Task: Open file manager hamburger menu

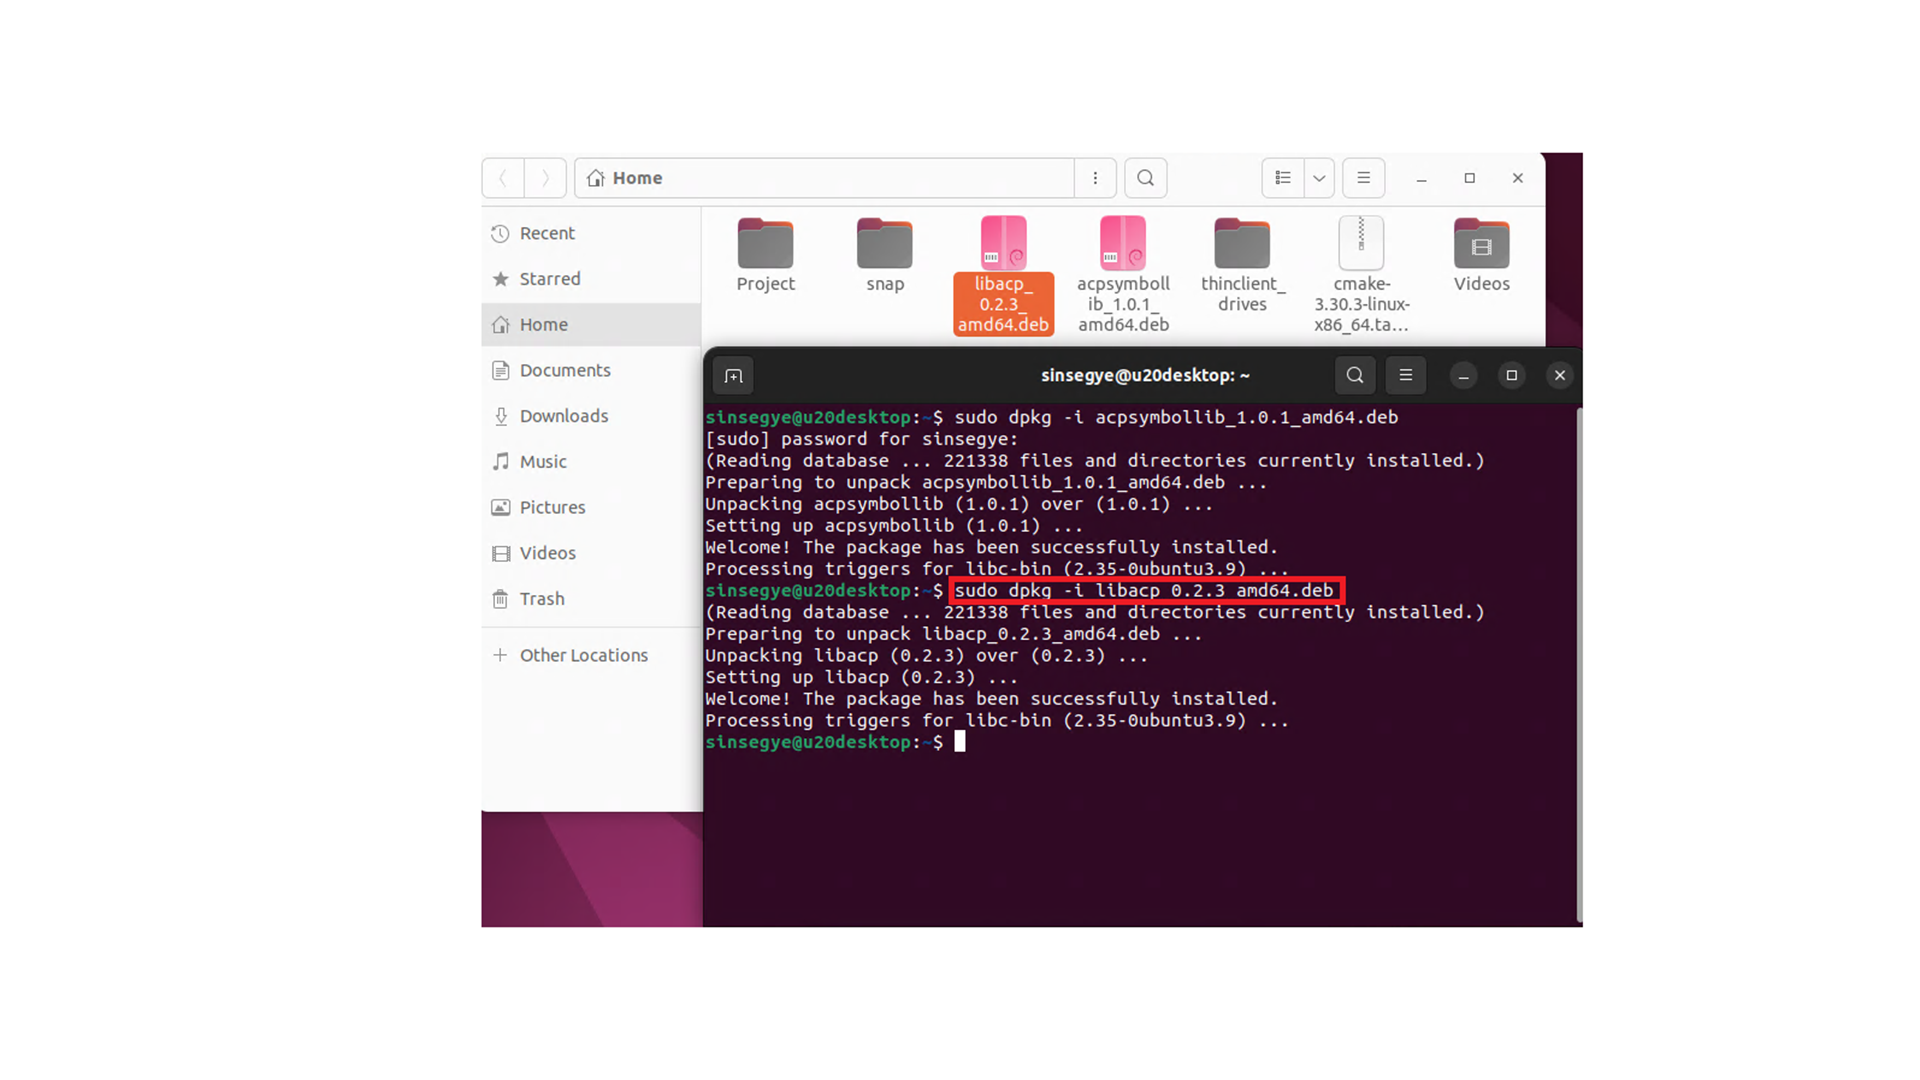Action: (1363, 178)
